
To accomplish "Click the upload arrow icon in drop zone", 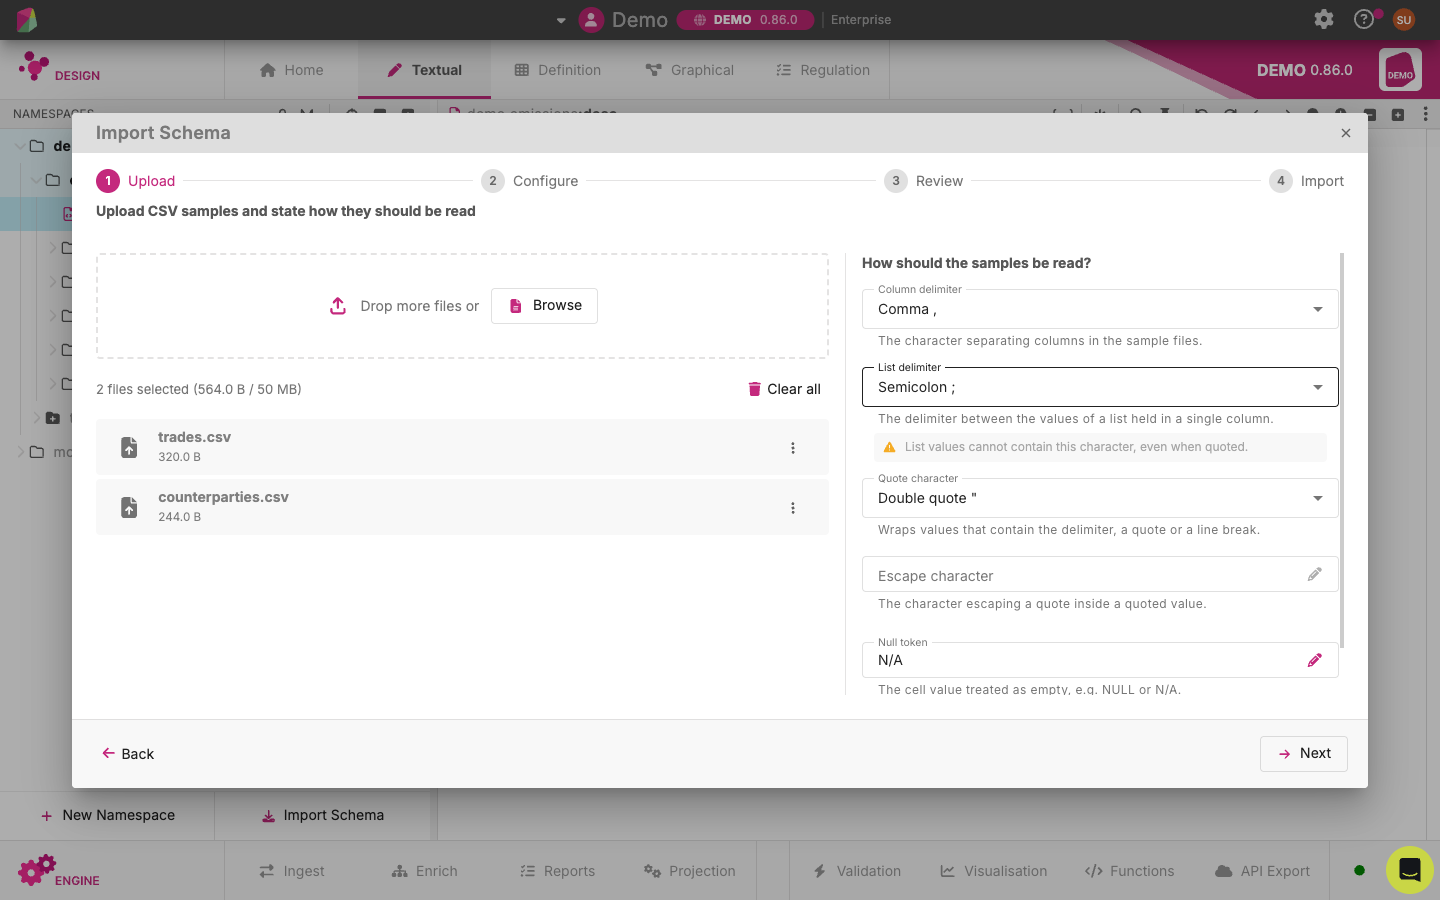I will [x=338, y=306].
